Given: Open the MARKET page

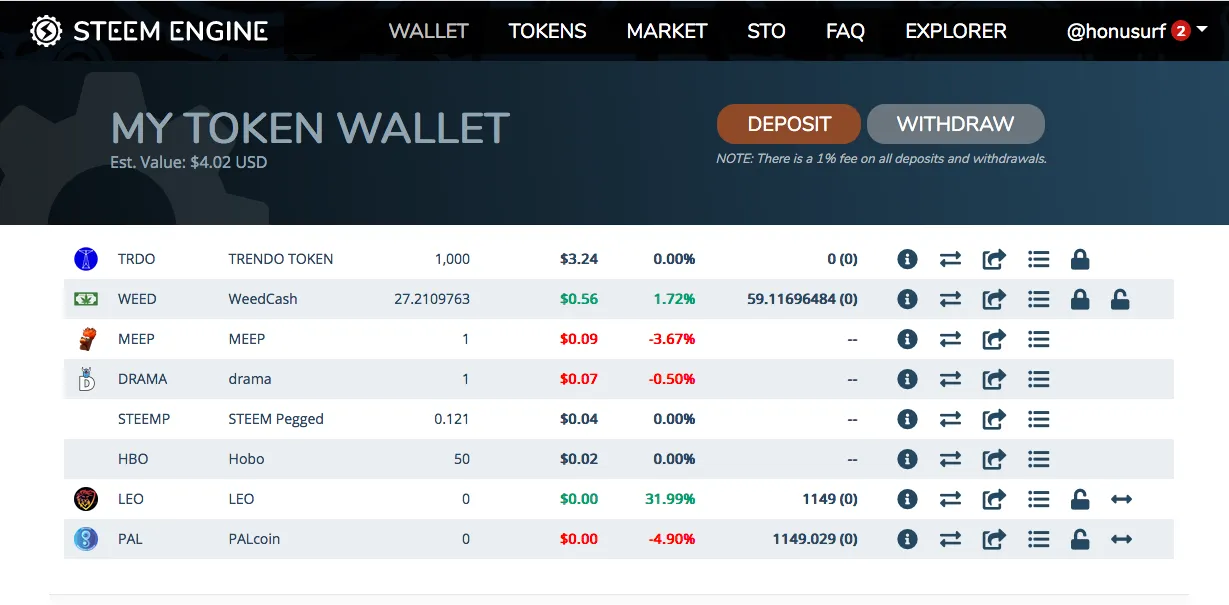Looking at the screenshot, I should tap(667, 31).
